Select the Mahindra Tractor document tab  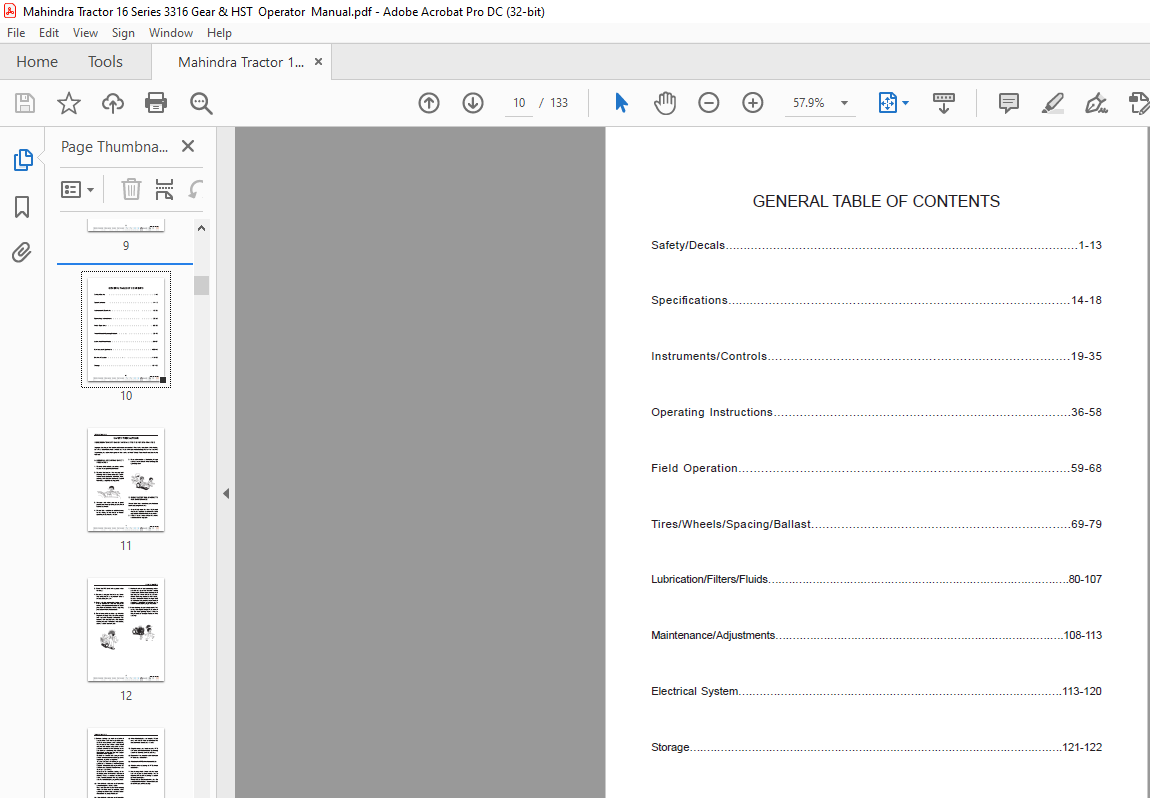coord(241,62)
